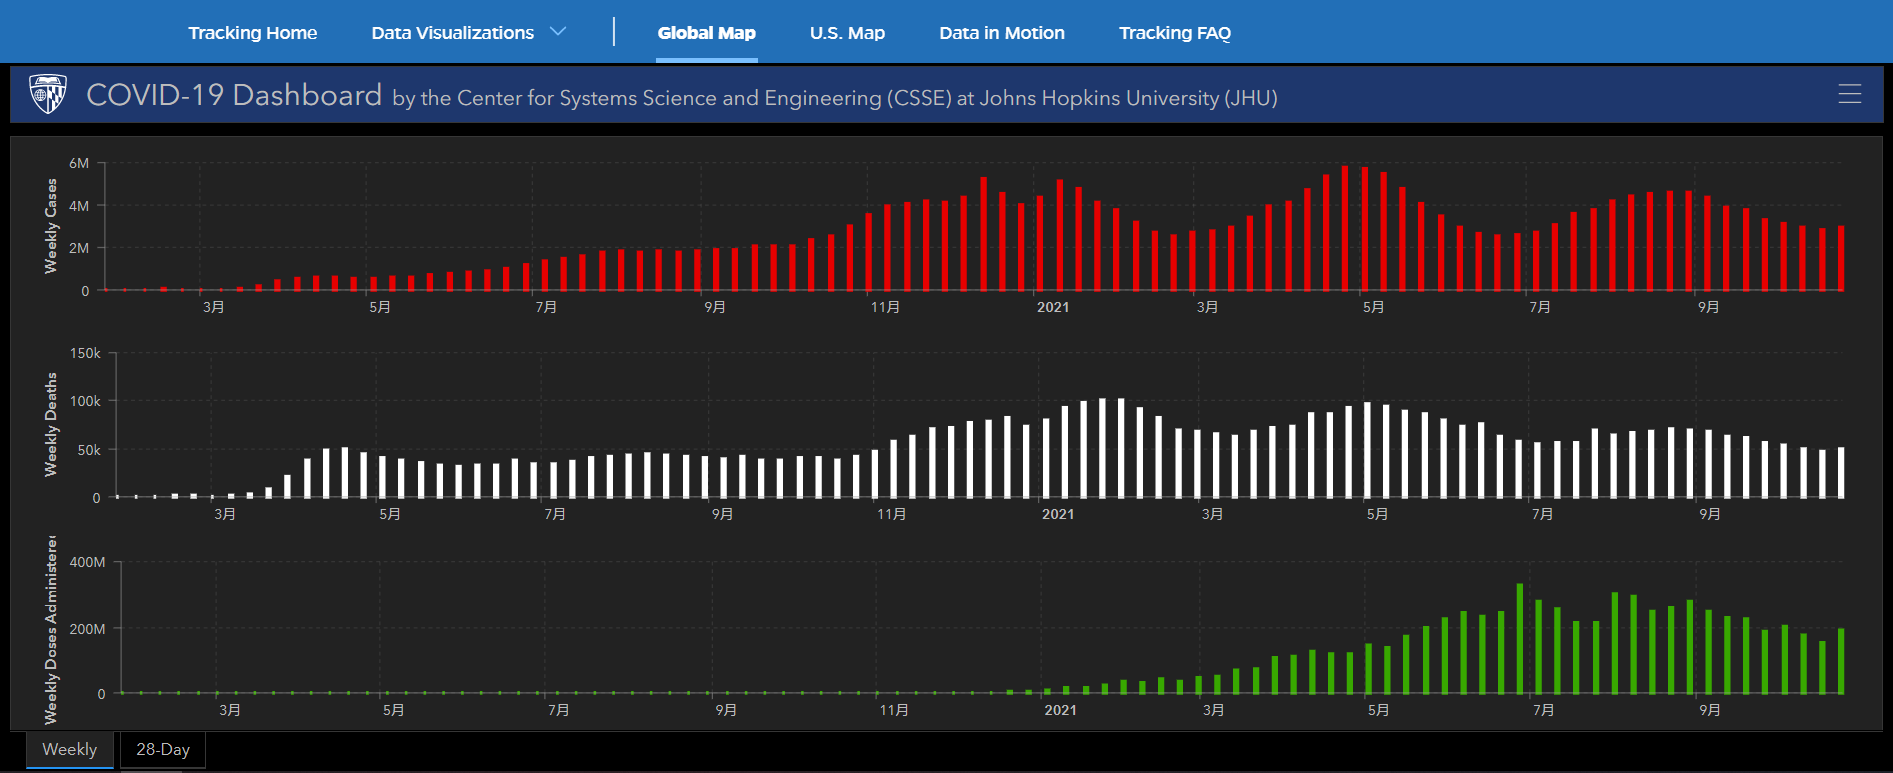Click the 400M y-axis label
The image size is (1893, 773).
tap(87, 562)
